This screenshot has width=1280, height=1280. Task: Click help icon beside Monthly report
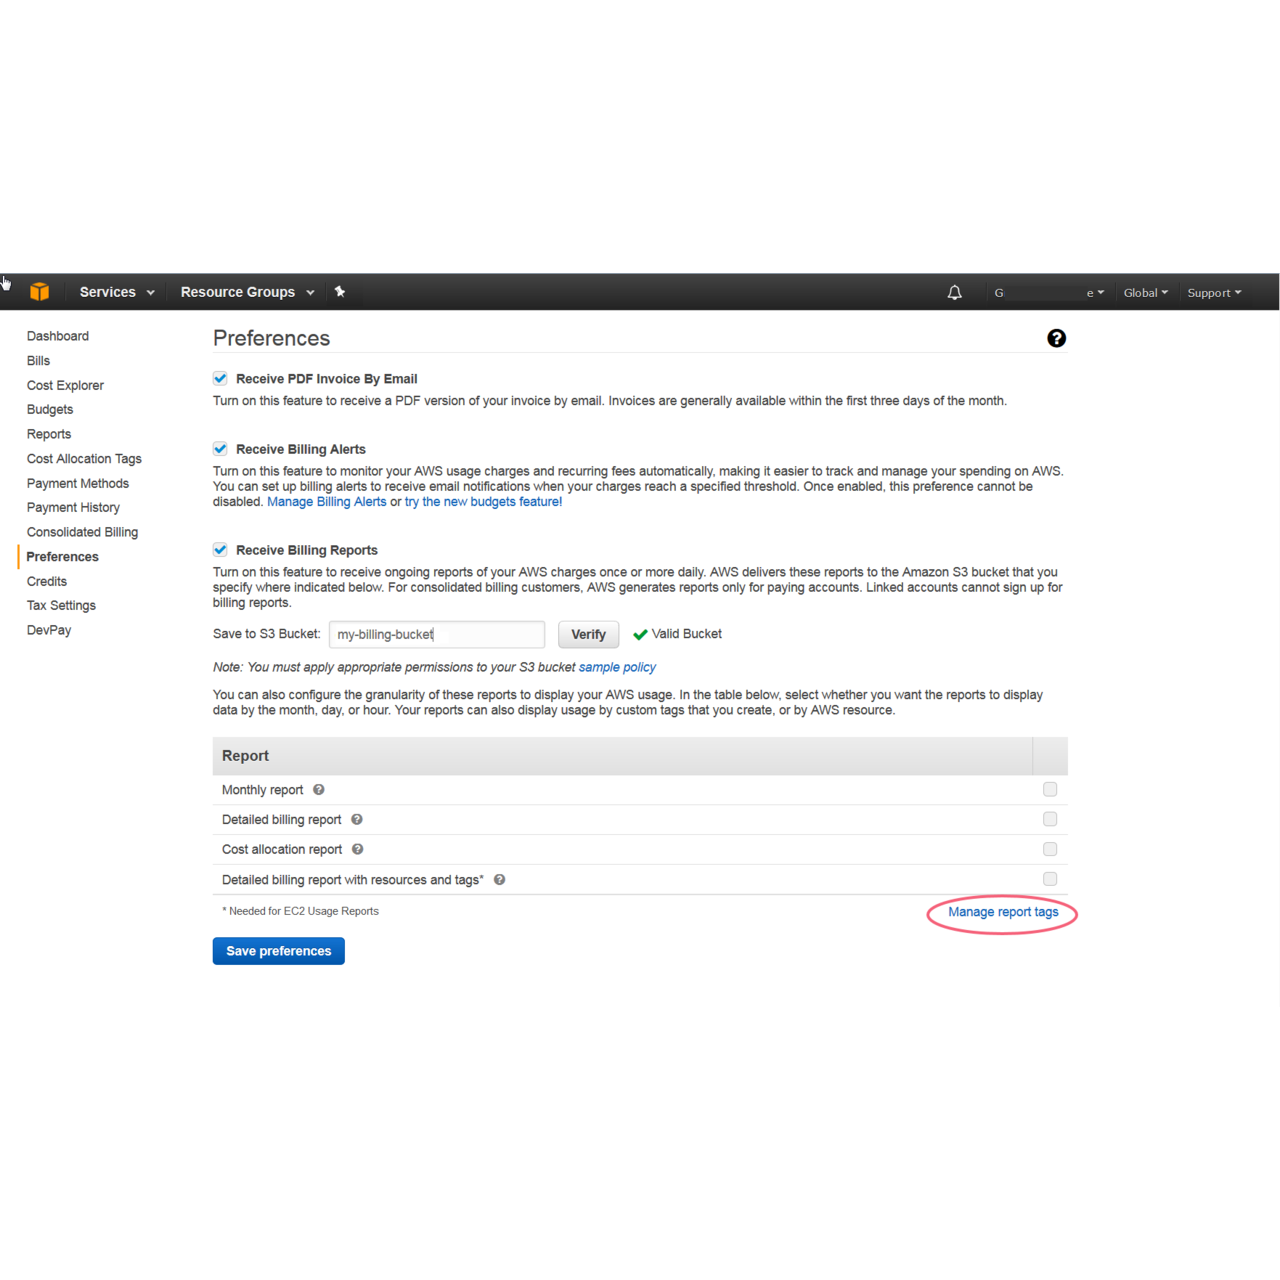tap(319, 790)
